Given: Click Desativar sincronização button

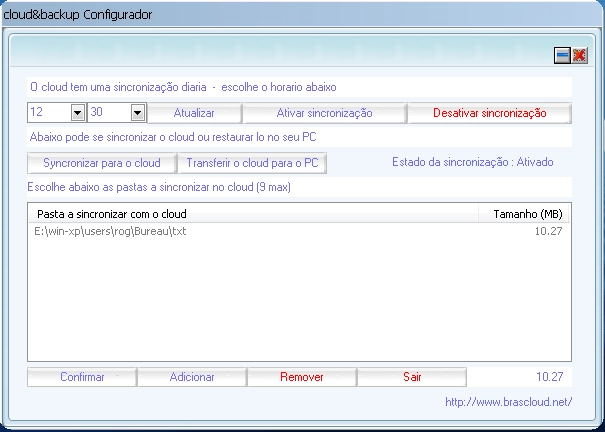Looking at the screenshot, I should (x=489, y=113).
